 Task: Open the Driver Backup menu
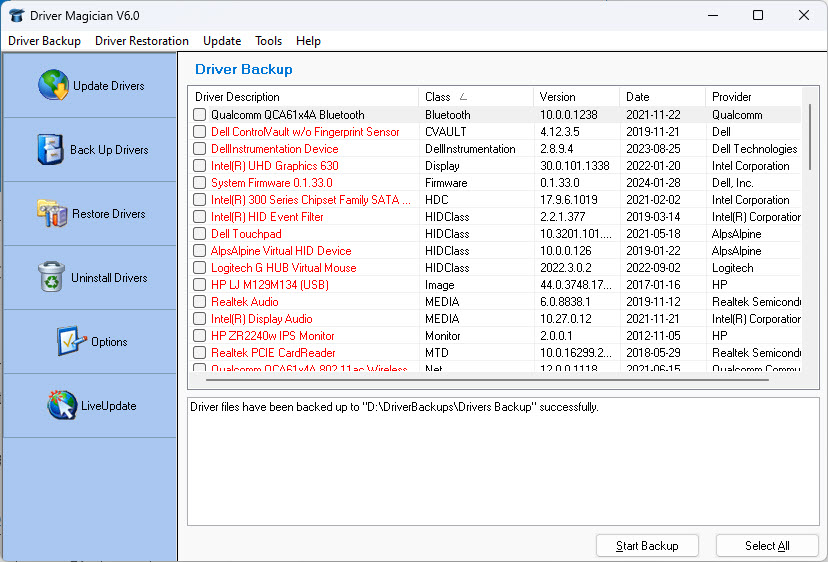coord(44,41)
